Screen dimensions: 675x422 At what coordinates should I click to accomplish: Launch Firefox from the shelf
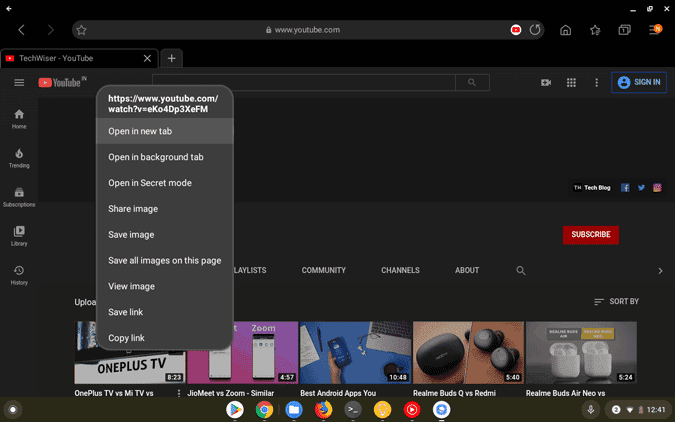click(323, 410)
